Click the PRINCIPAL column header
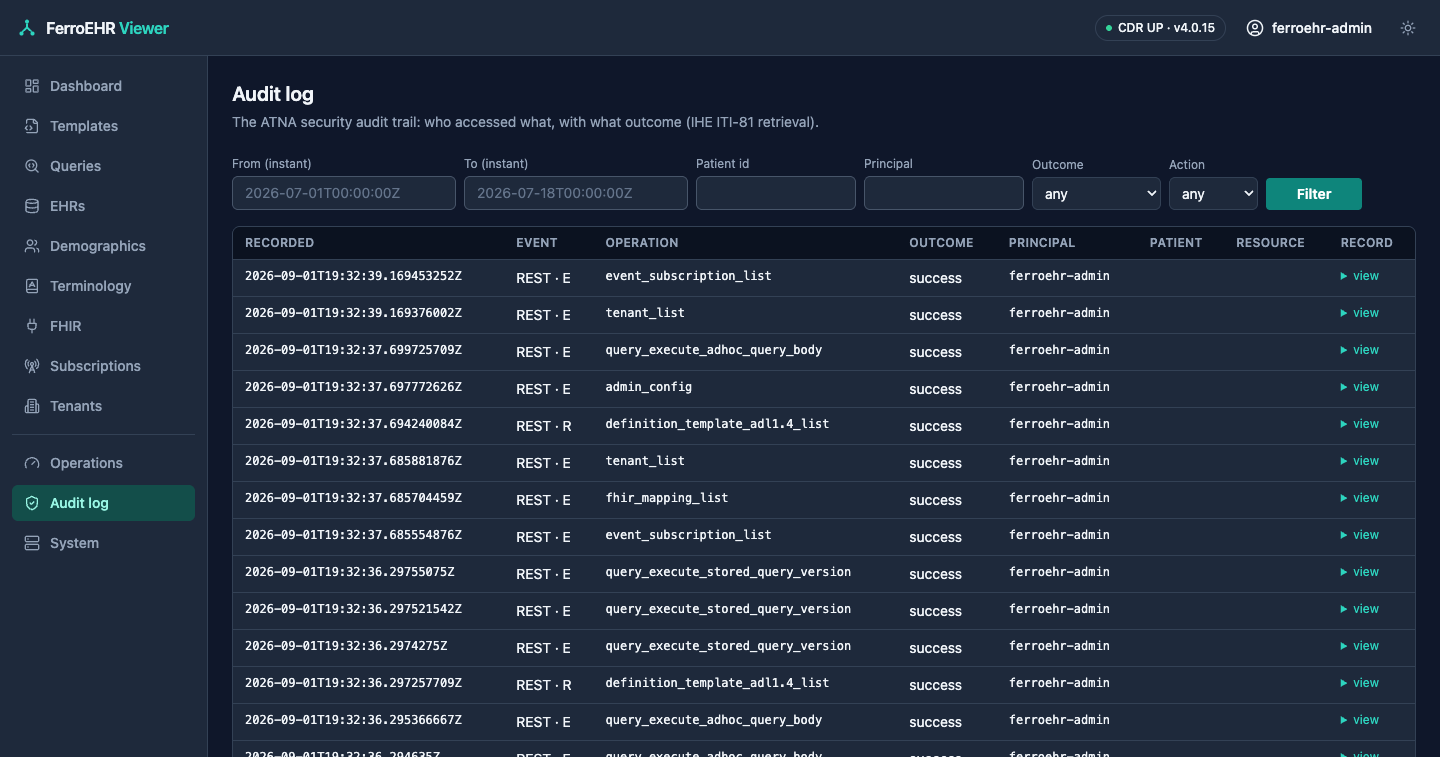 click(1042, 243)
